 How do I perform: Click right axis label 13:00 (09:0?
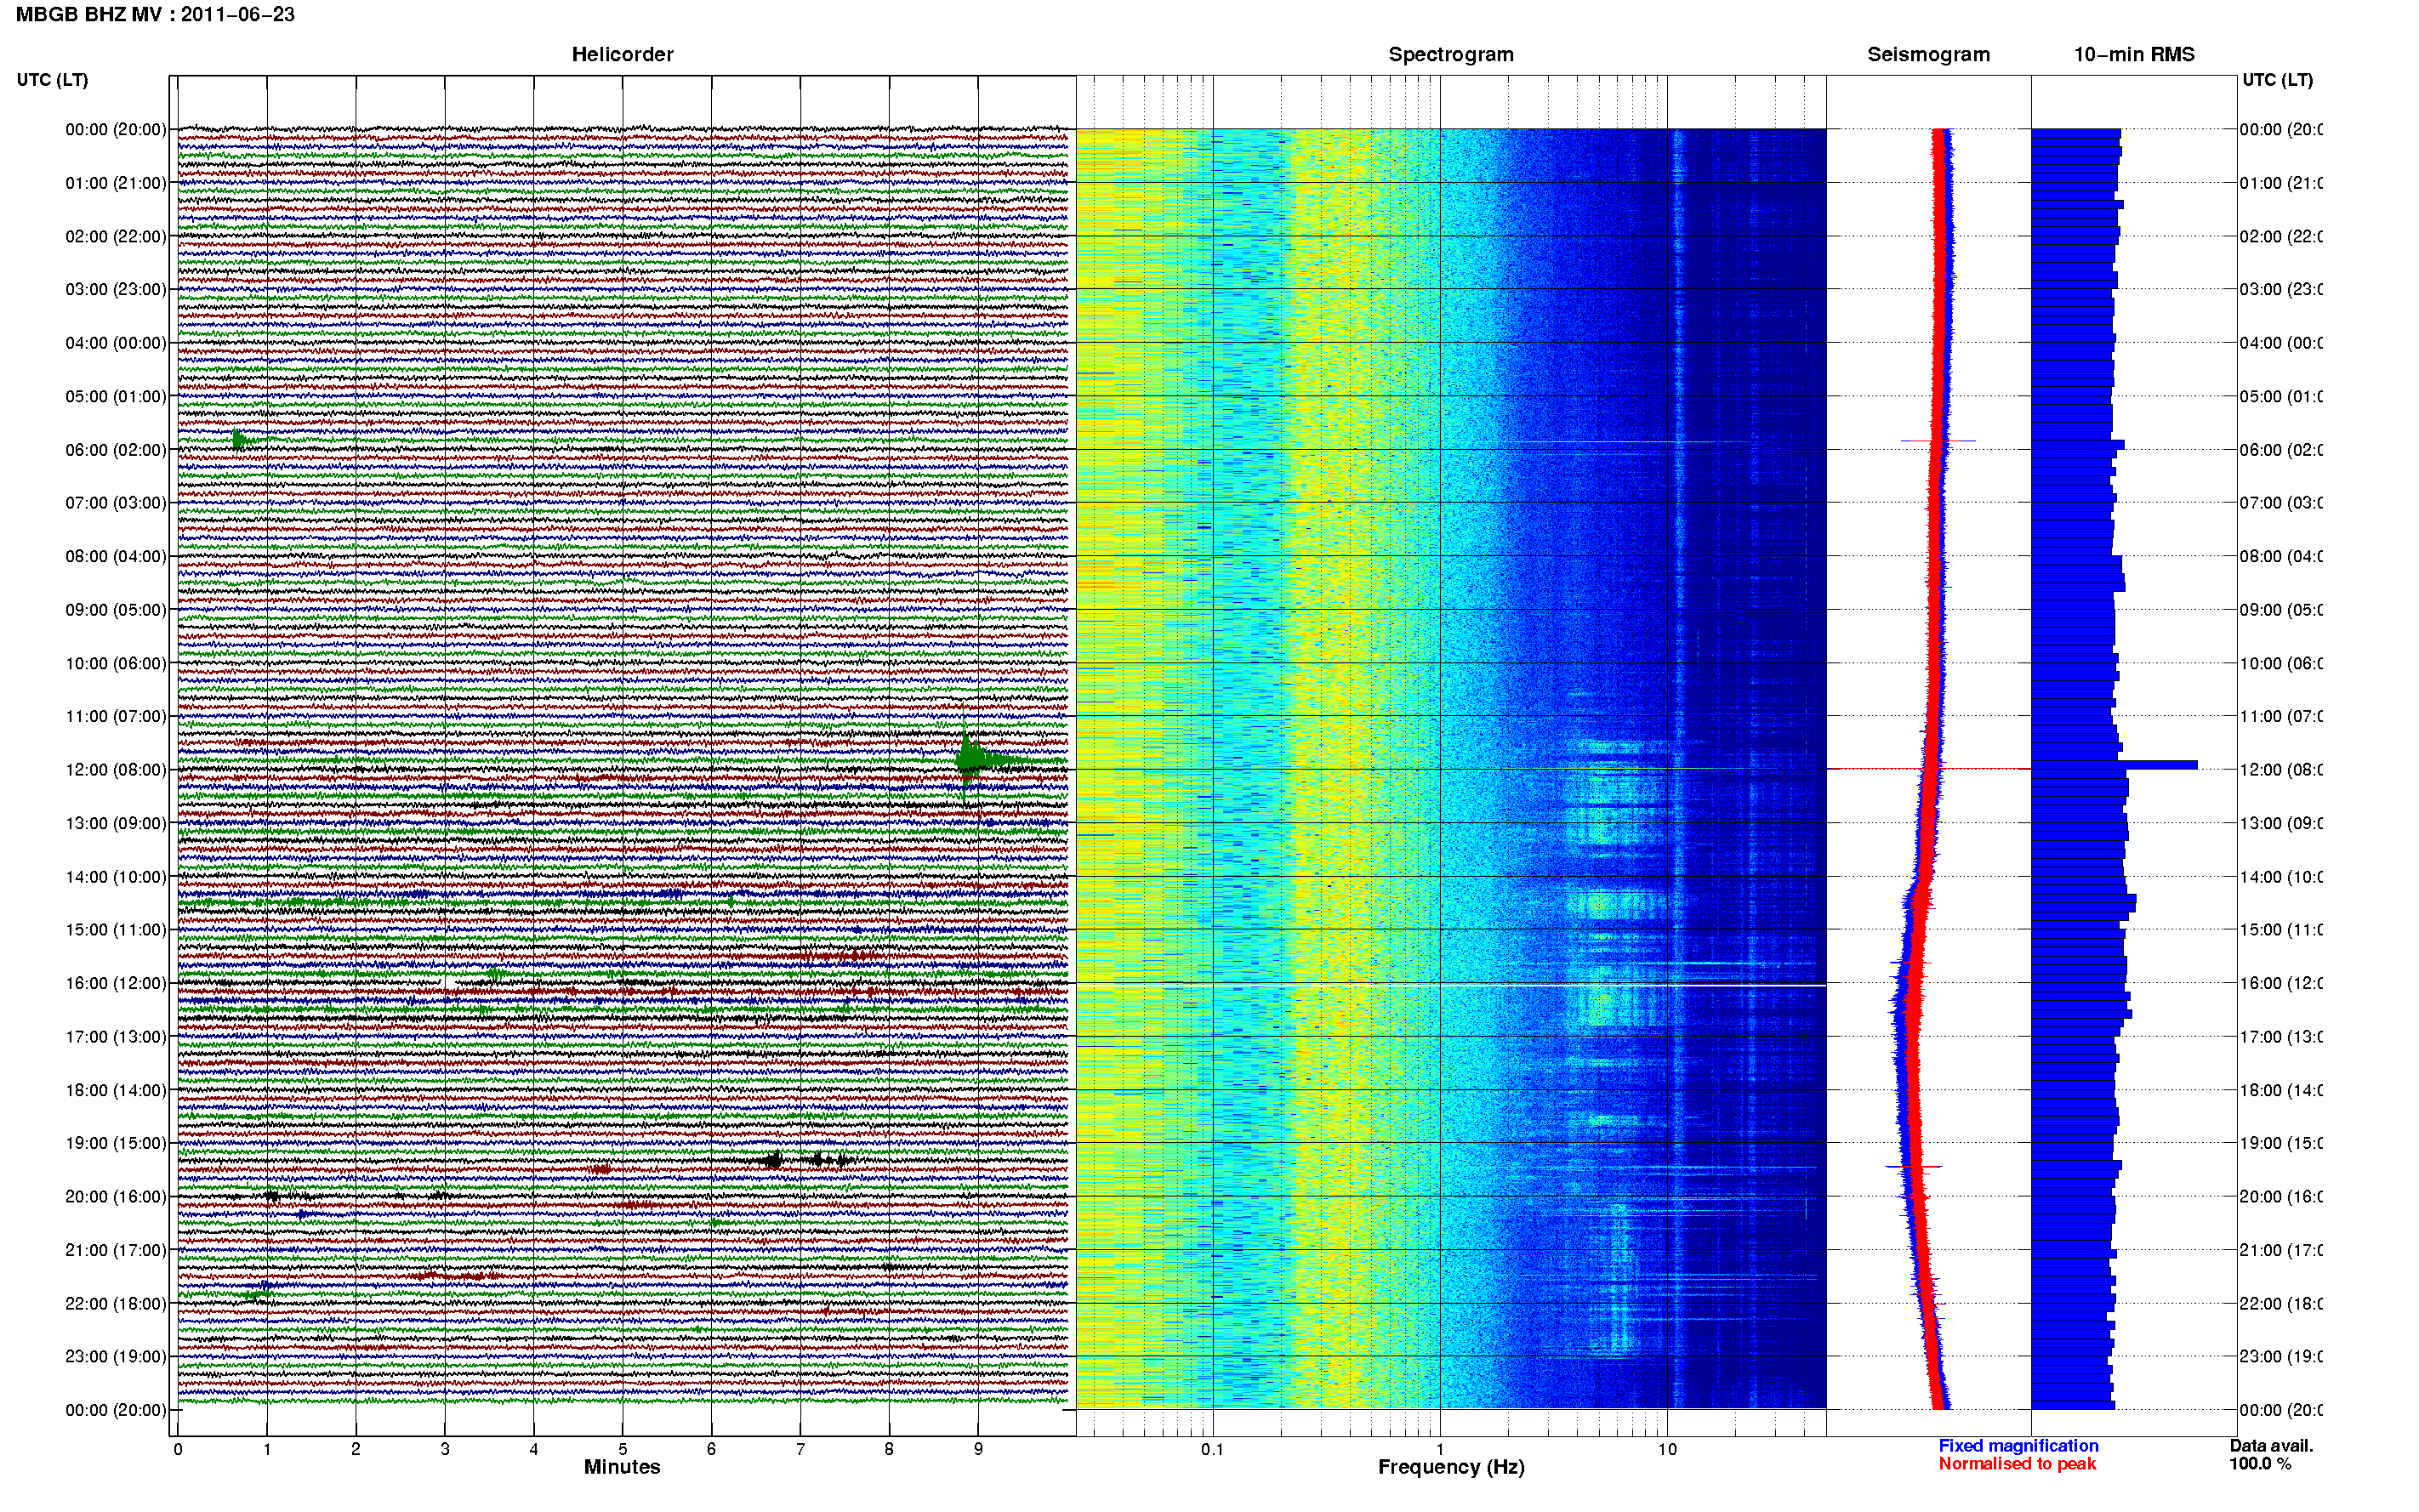2281,823
